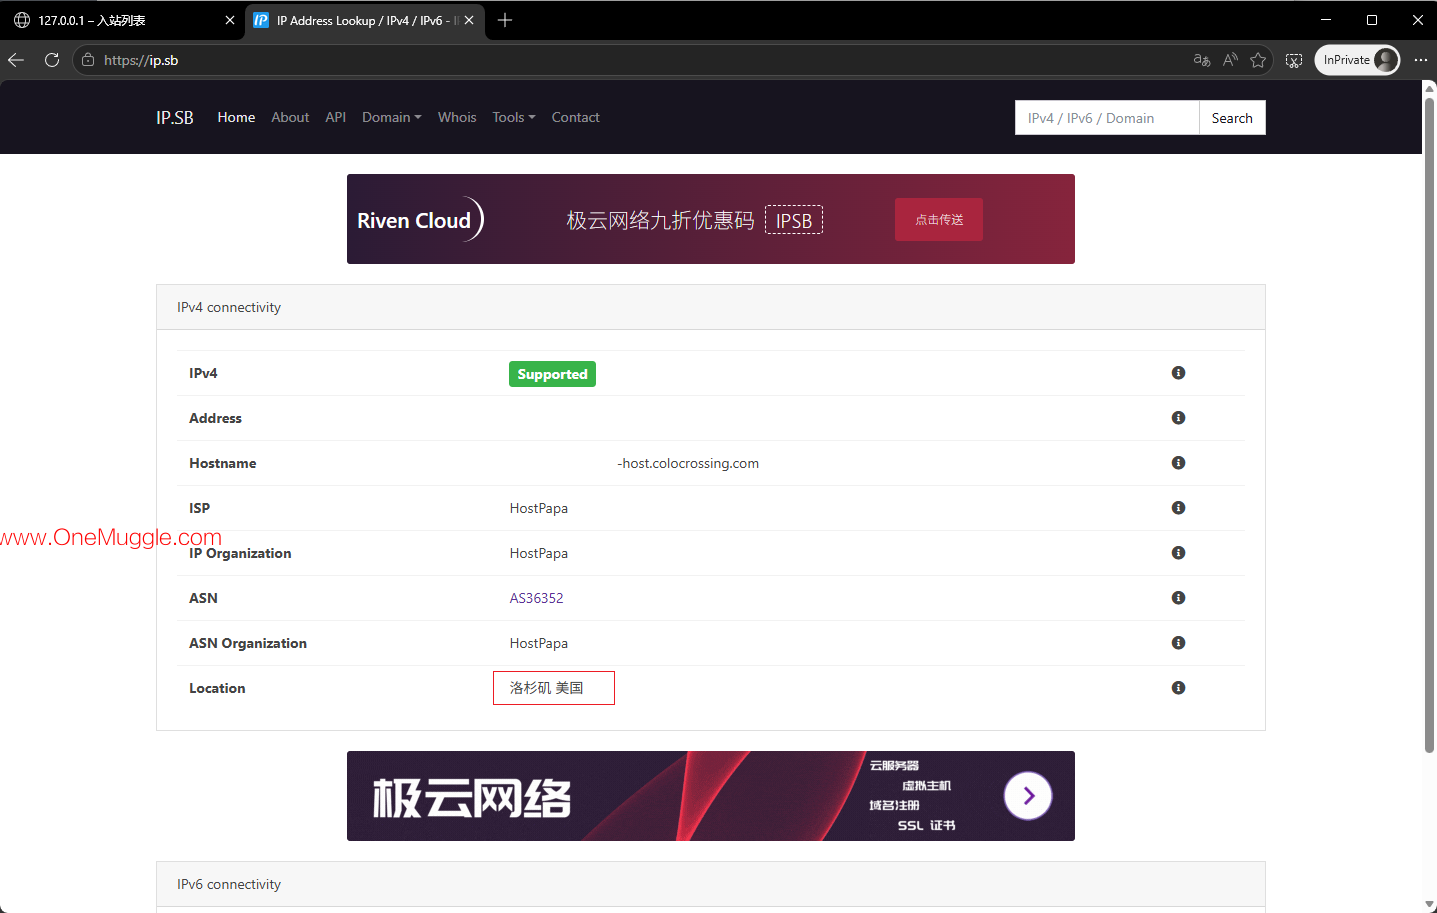
Task: Click the address bar URL
Action: (x=141, y=60)
